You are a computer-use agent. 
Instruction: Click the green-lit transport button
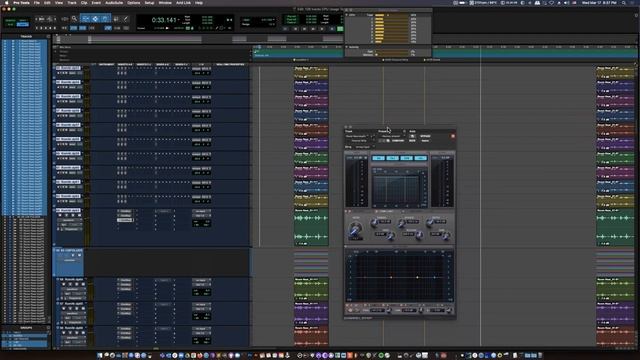[x=340, y=29]
